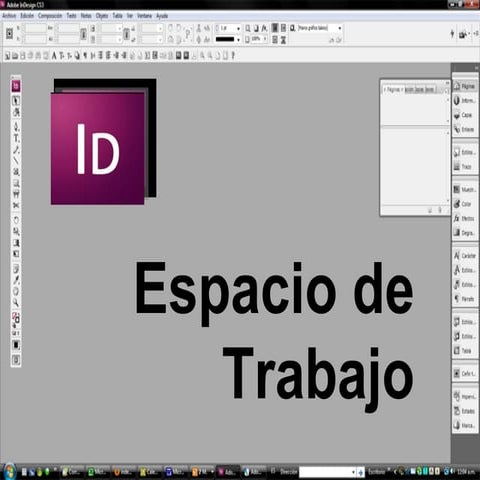Open the Y scale percentage dropdown

pyautogui.click(x=119, y=40)
